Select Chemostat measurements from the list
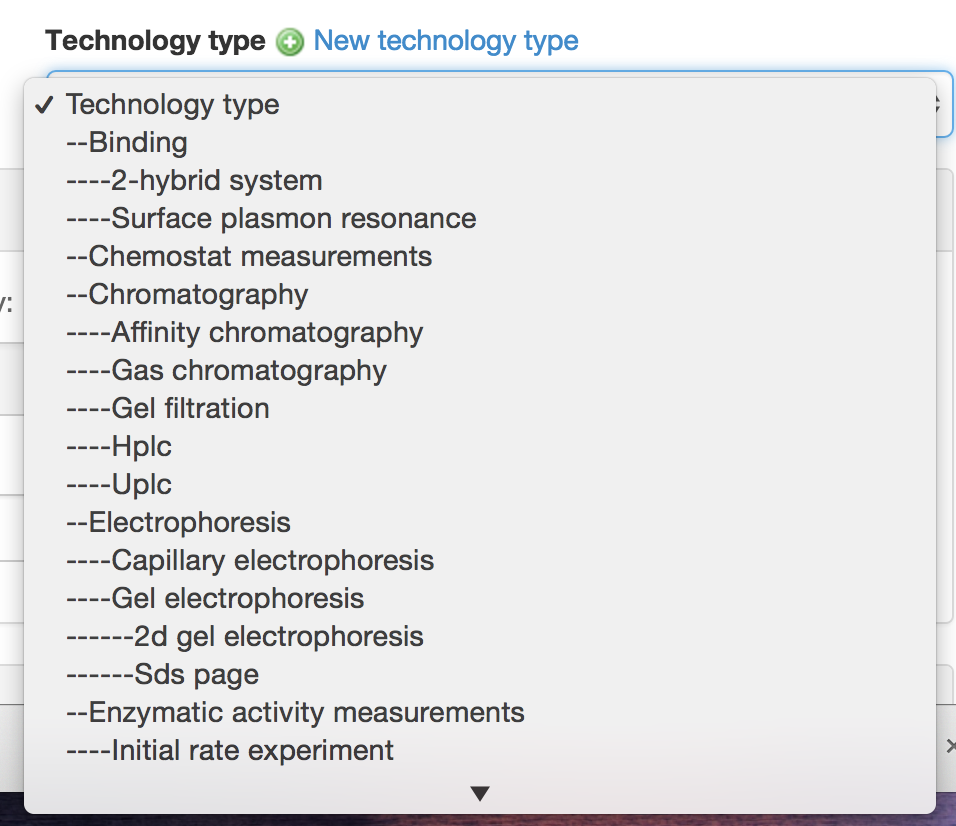 (x=247, y=256)
